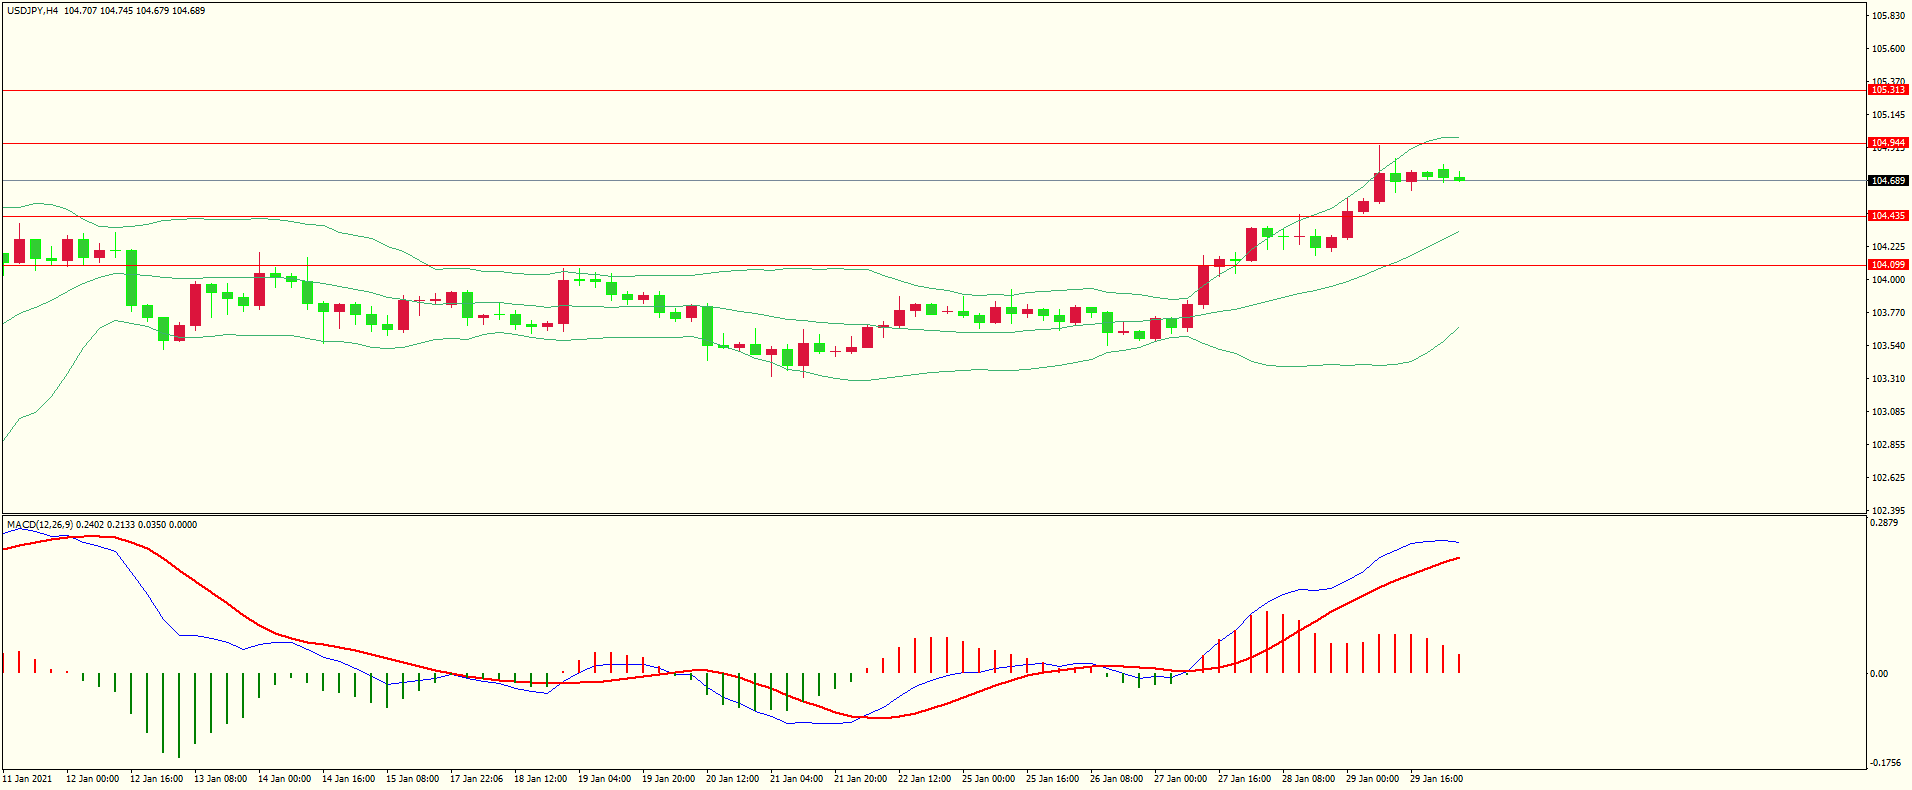Image resolution: width=1912 pixels, height=790 pixels.
Task: Click the 105.830 value on price scale
Action: point(1888,16)
